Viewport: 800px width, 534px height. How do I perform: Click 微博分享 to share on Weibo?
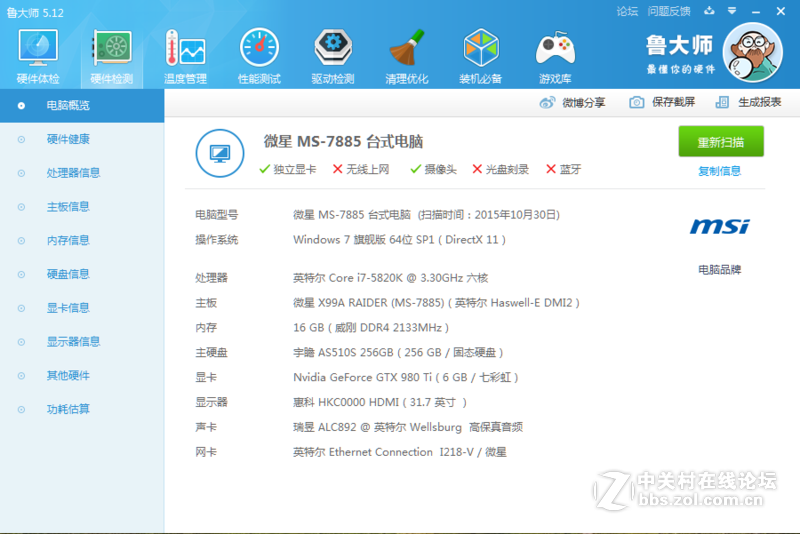[x=573, y=102]
